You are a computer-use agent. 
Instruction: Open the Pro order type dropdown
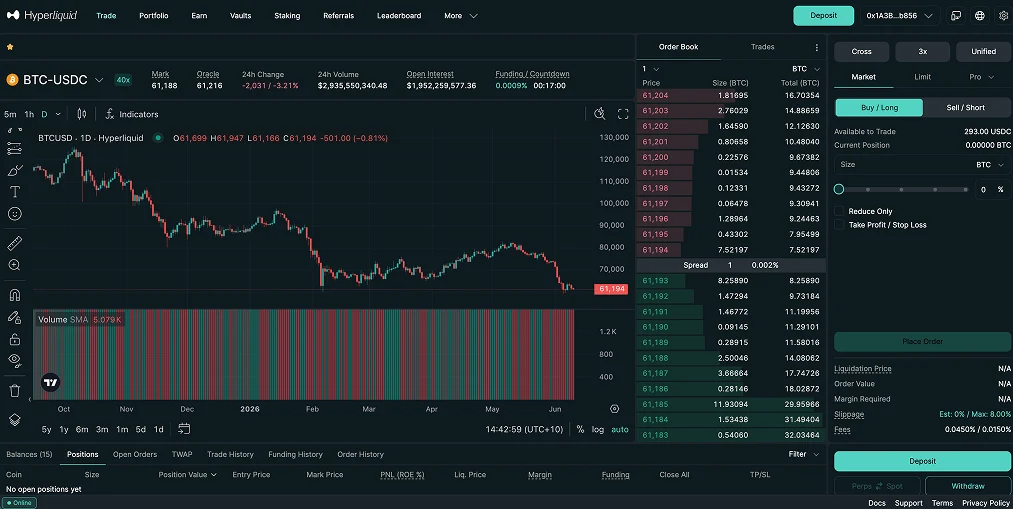tap(981, 77)
